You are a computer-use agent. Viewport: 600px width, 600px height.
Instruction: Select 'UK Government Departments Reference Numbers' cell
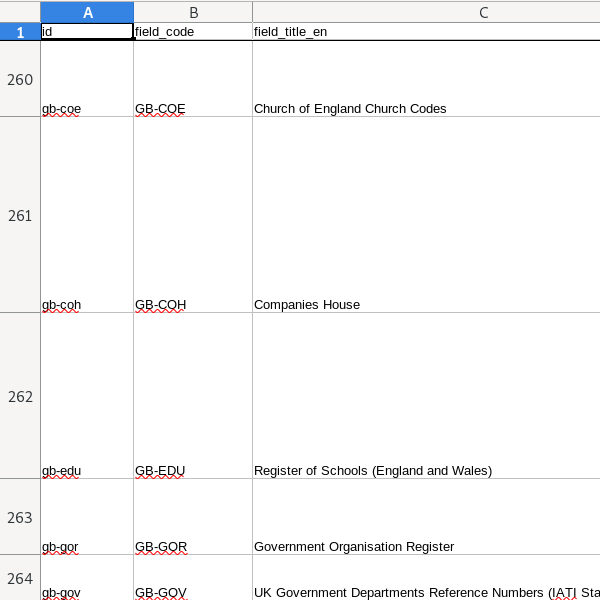click(x=426, y=577)
